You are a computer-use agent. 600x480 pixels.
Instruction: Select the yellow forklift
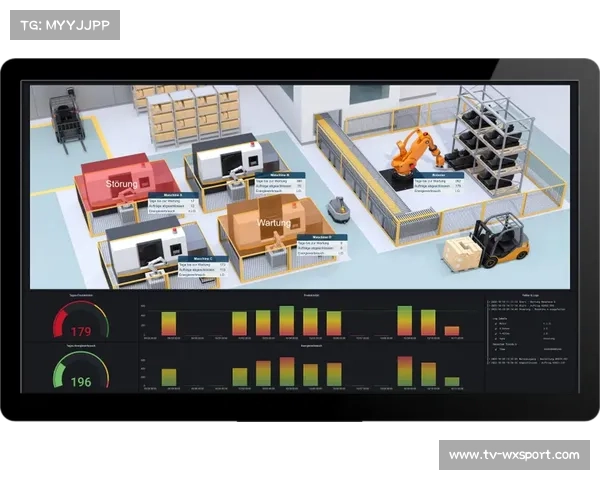click(x=498, y=241)
